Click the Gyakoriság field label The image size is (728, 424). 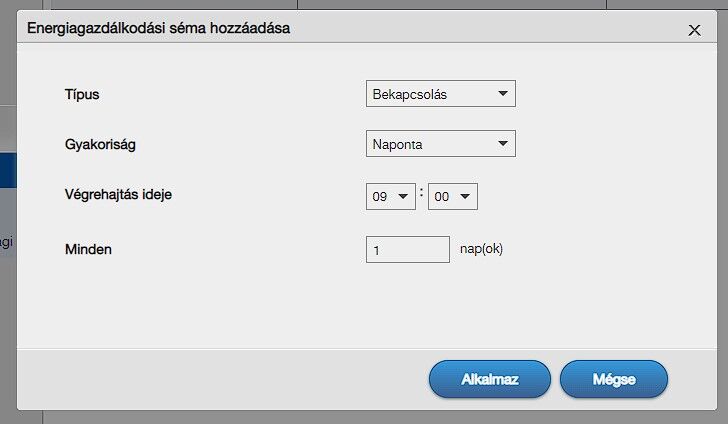99,144
